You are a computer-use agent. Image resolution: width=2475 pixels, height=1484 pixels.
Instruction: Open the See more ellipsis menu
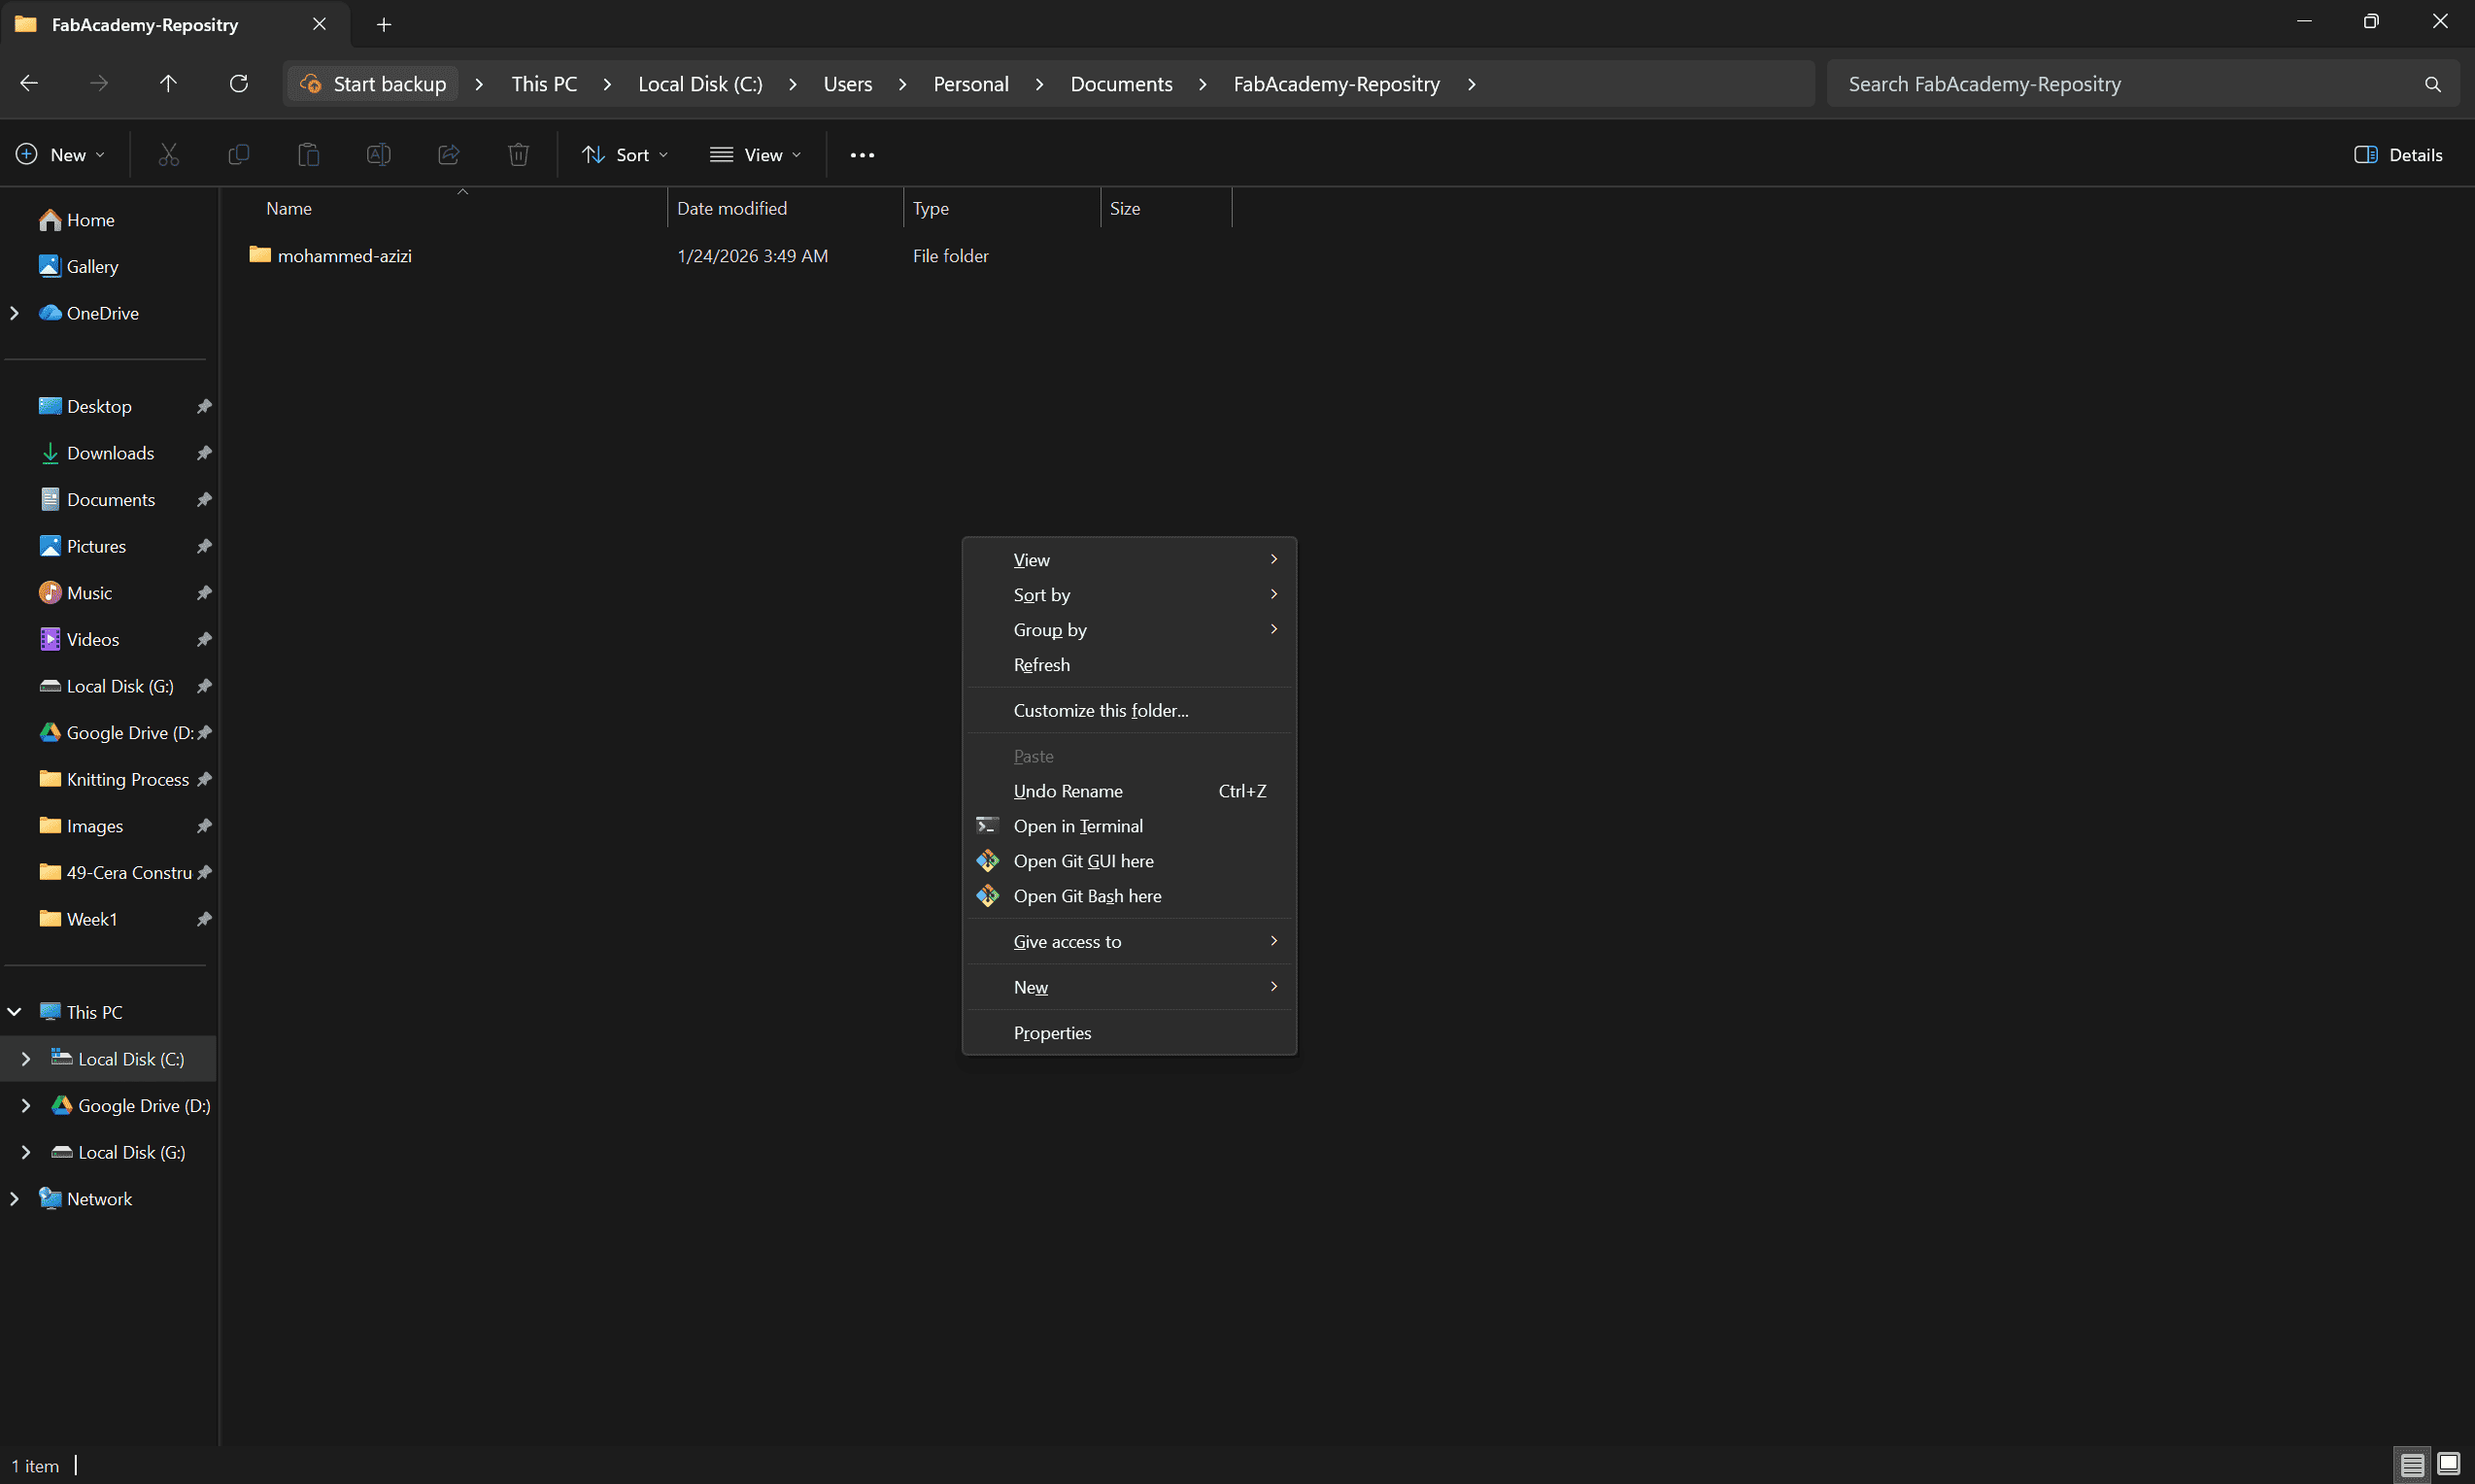(861, 155)
